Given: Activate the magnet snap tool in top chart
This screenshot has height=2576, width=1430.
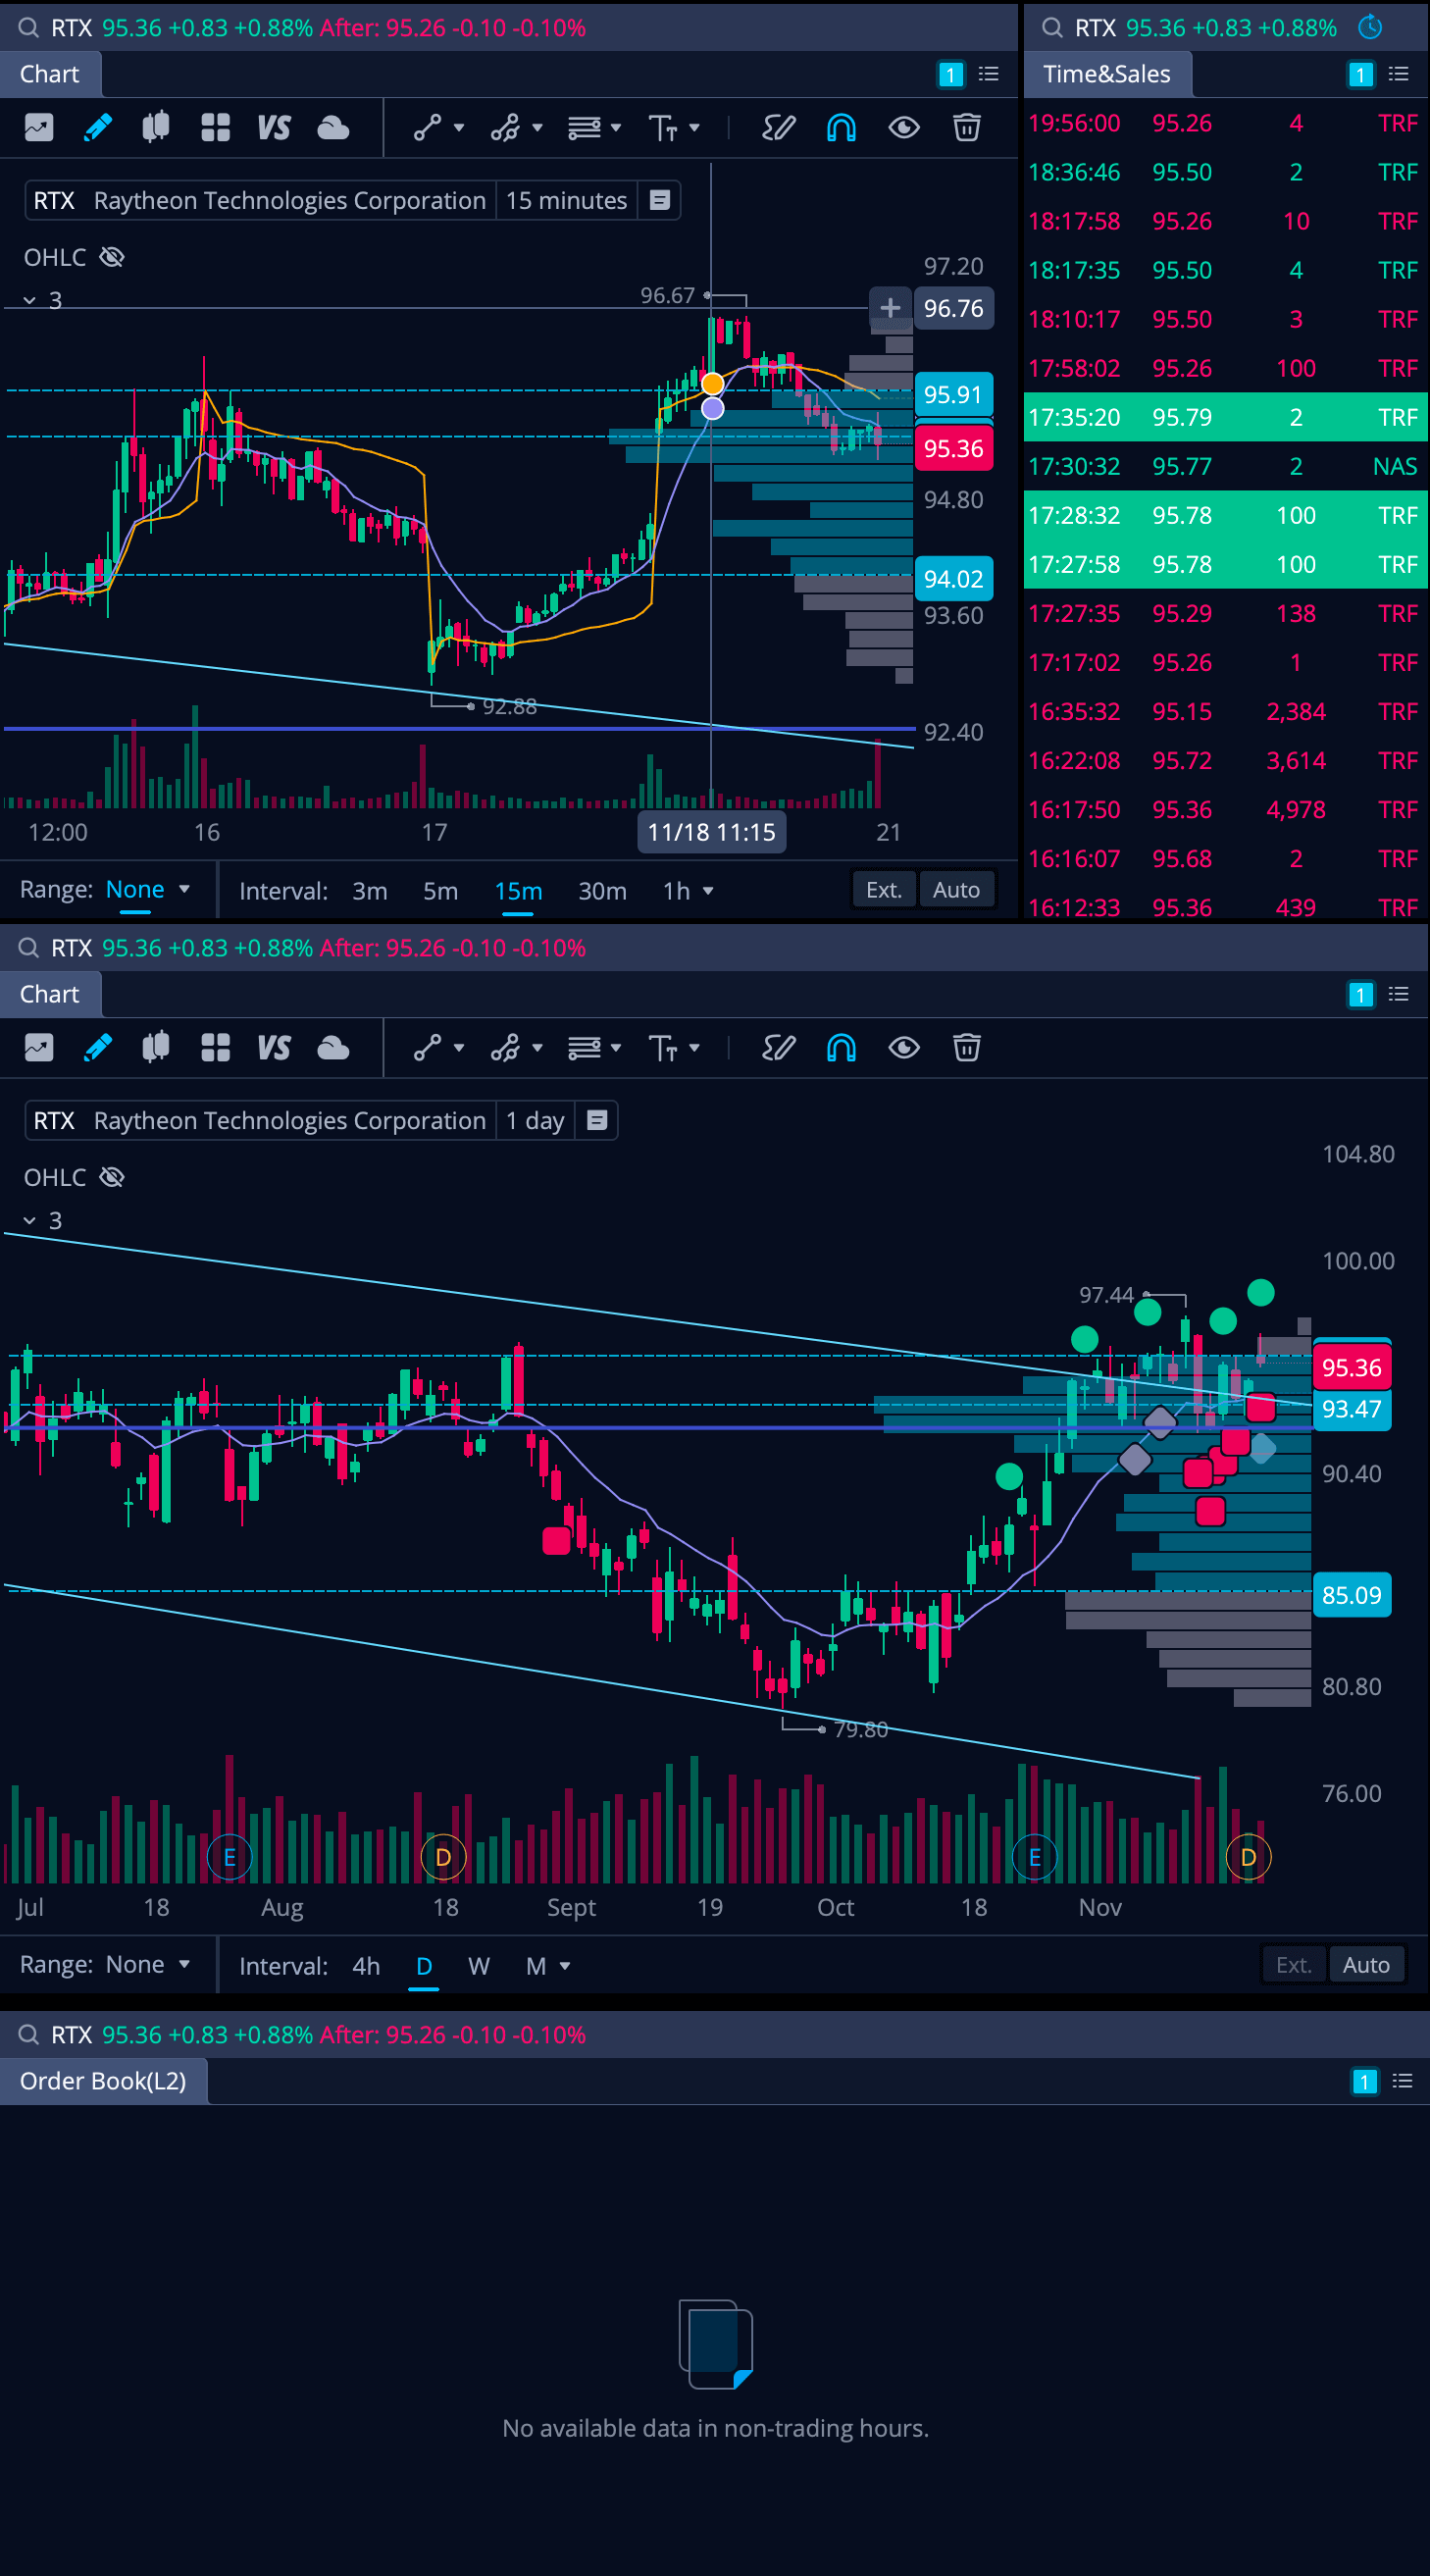Looking at the screenshot, I should click(841, 127).
